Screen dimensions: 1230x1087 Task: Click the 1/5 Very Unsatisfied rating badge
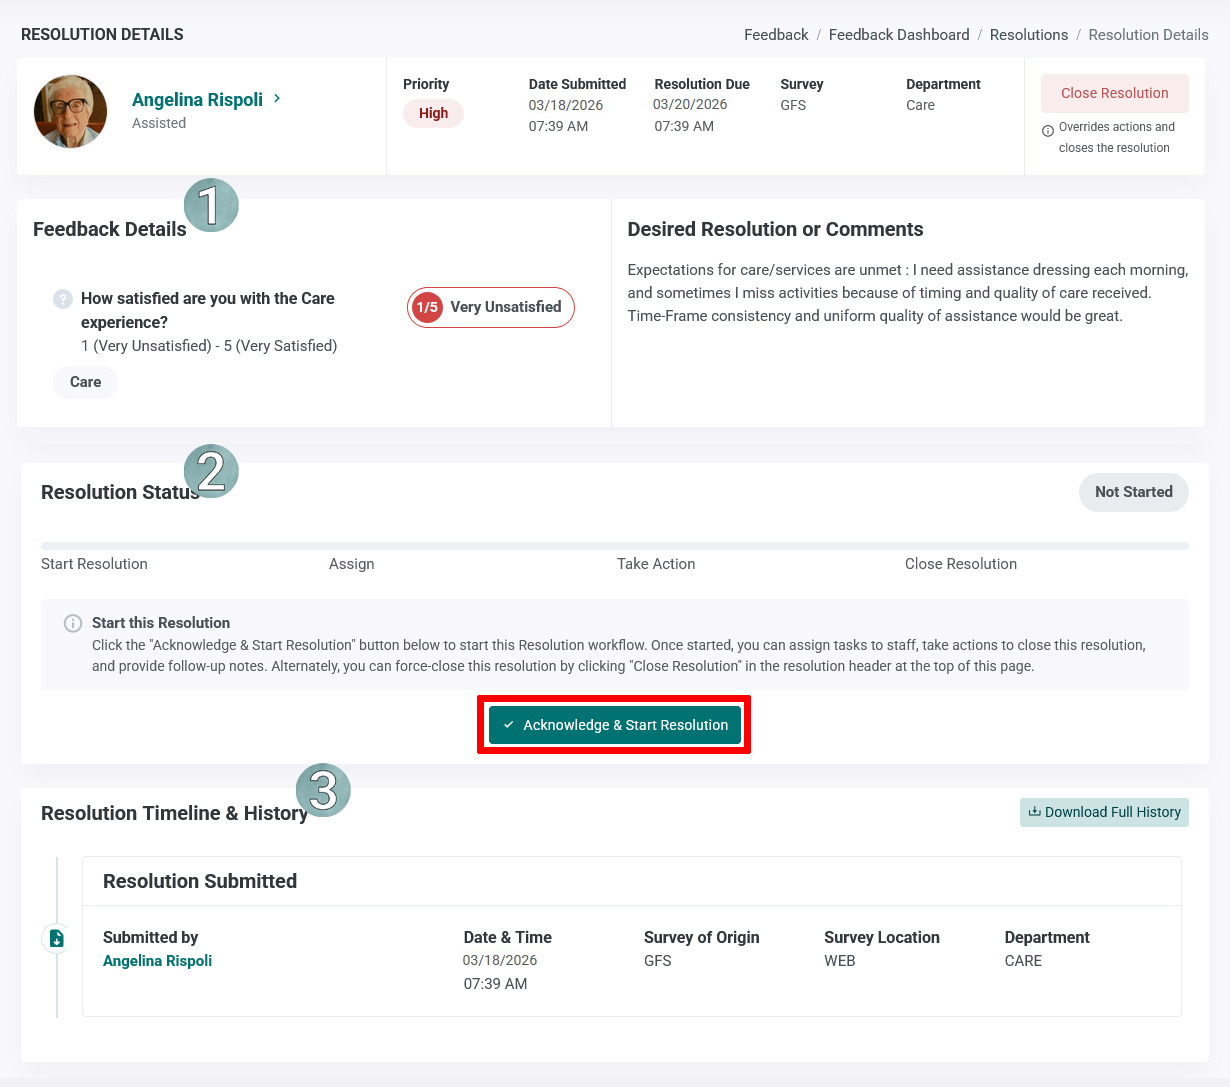tap(491, 307)
